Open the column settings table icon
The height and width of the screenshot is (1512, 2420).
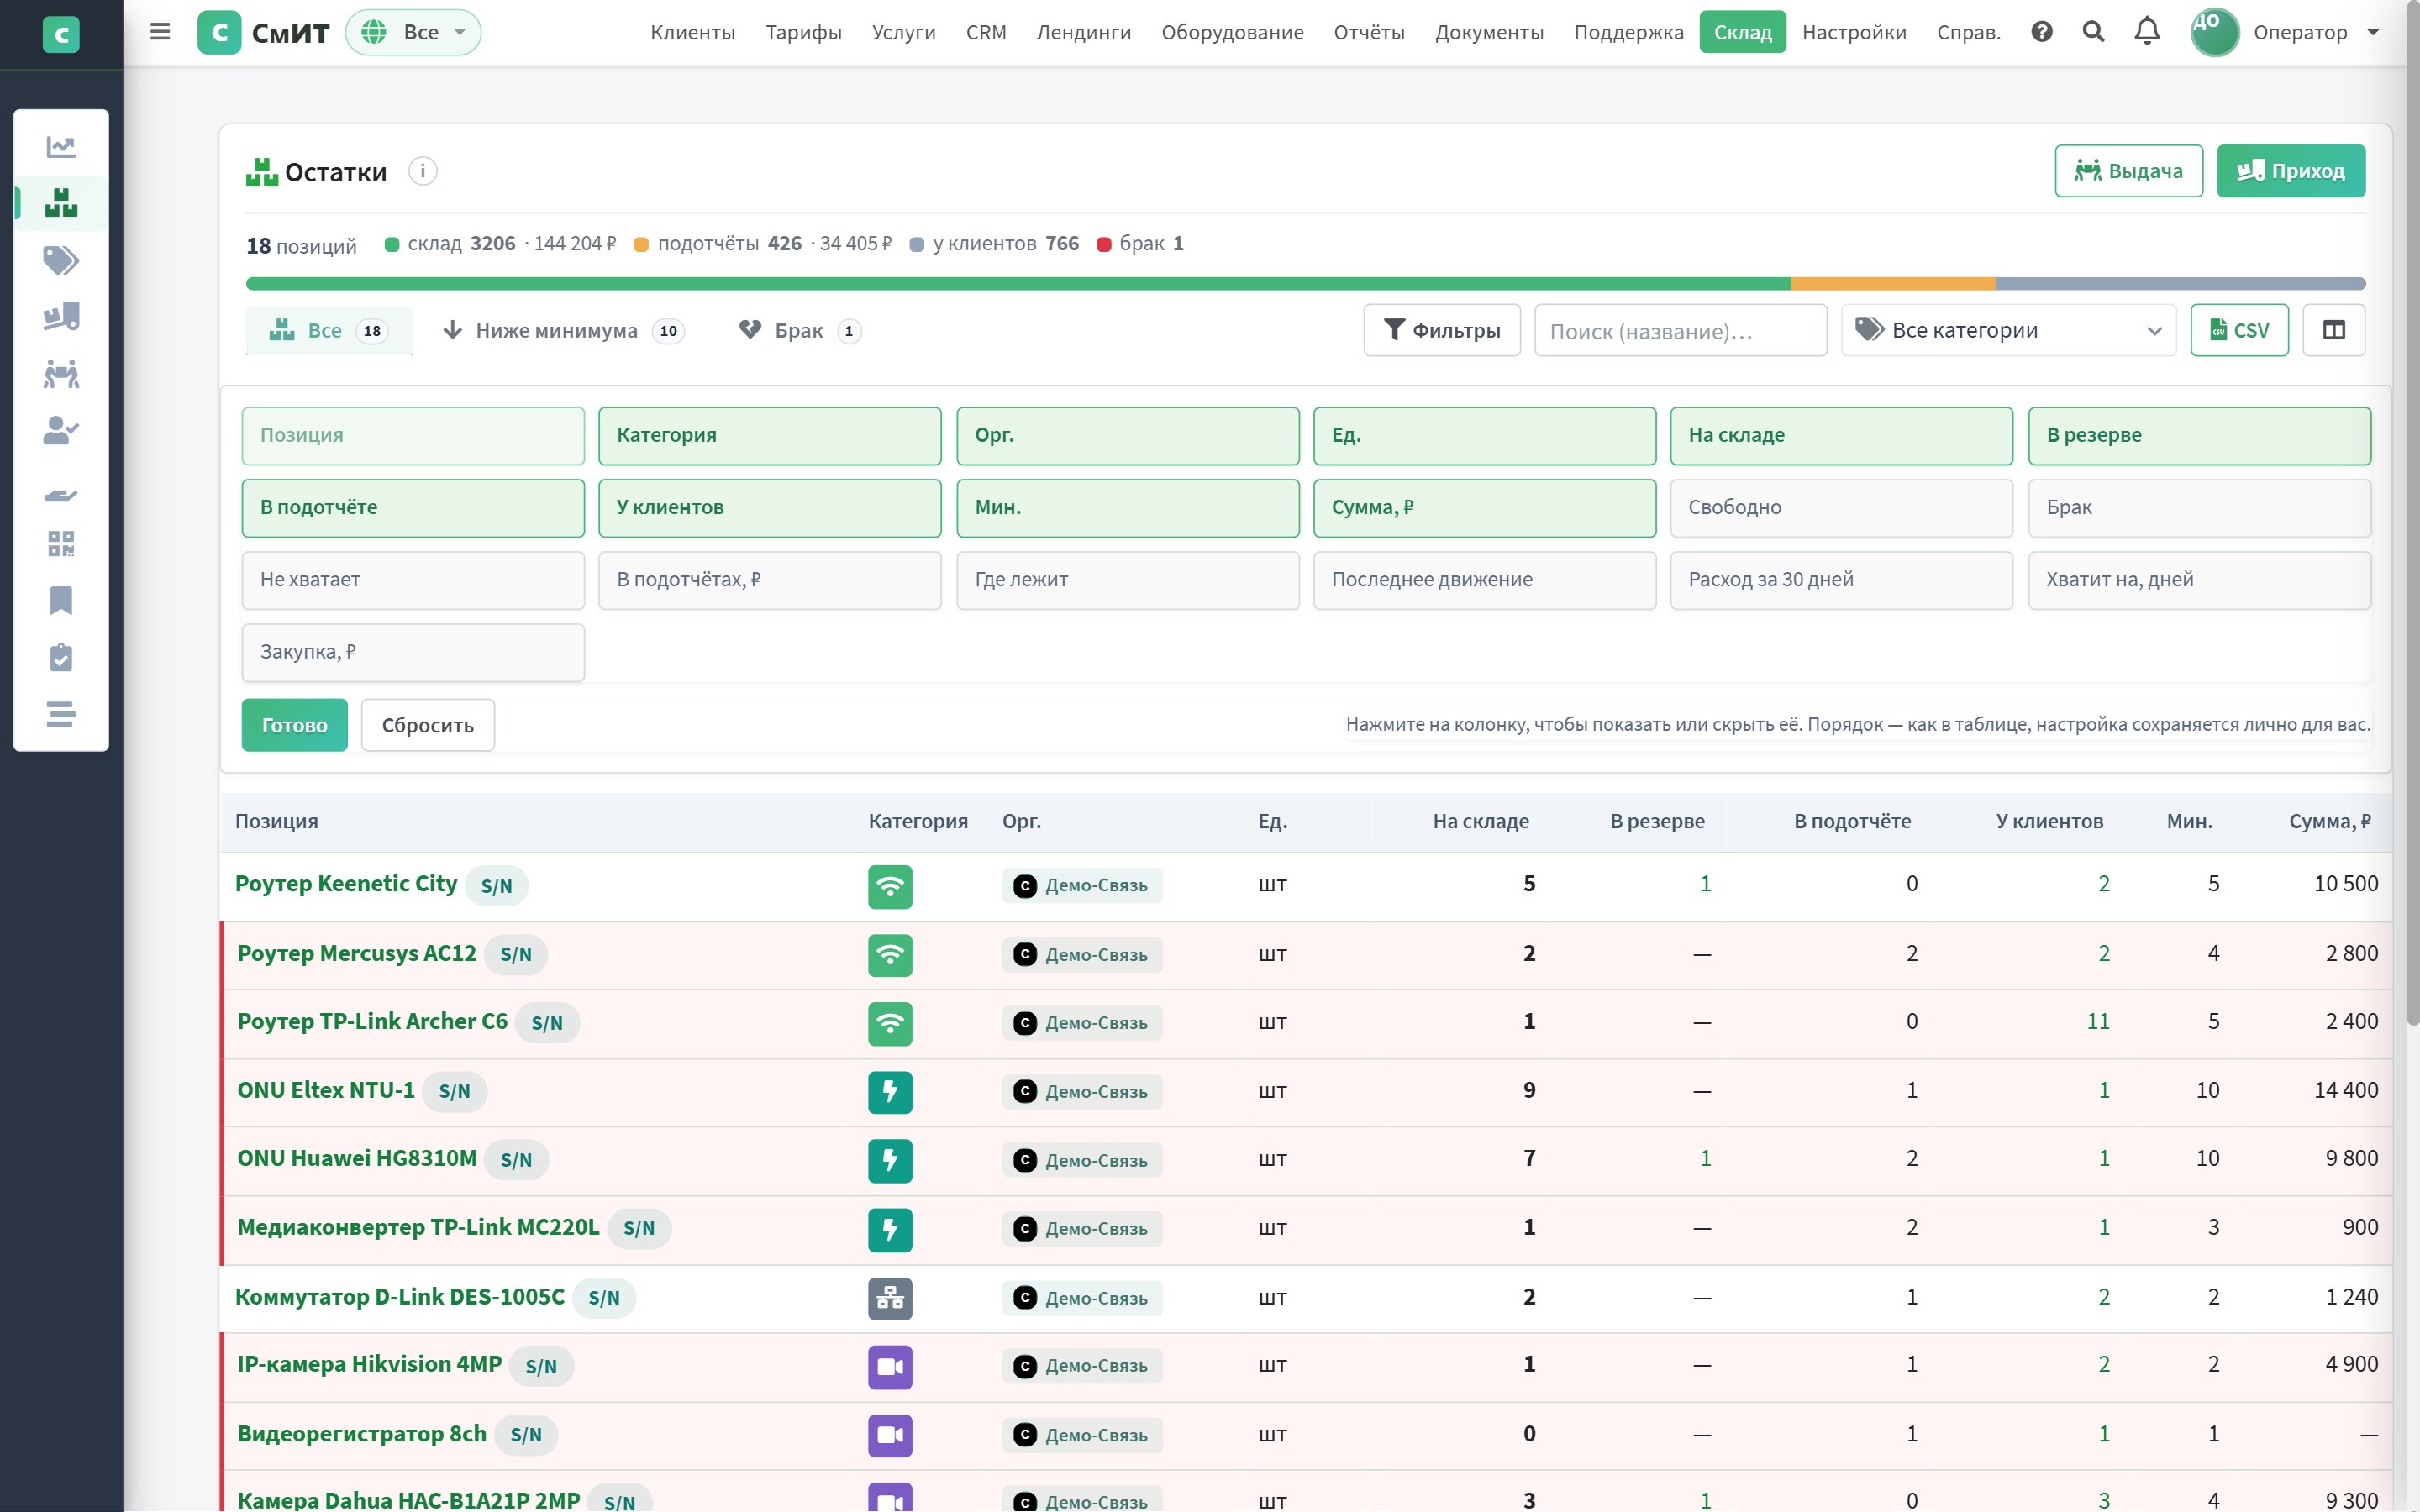(x=2333, y=330)
